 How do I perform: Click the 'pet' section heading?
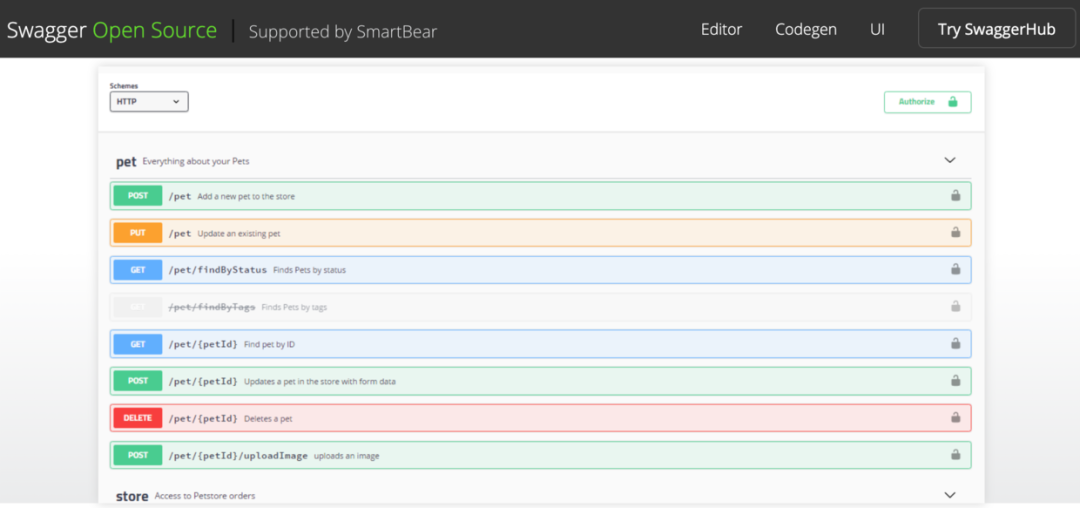point(126,162)
